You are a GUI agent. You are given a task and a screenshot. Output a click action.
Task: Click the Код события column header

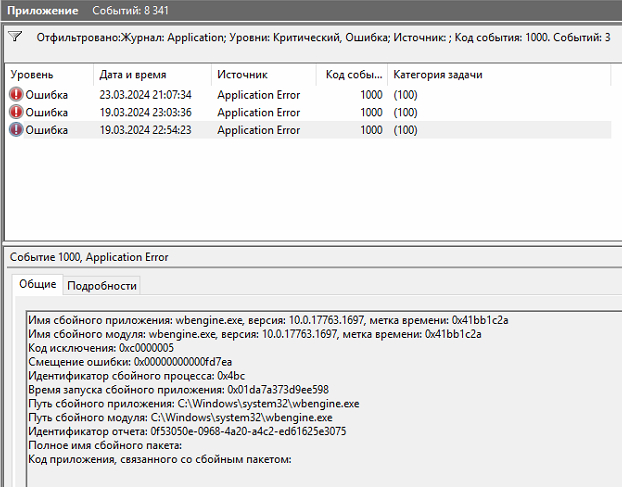click(353, 75)
